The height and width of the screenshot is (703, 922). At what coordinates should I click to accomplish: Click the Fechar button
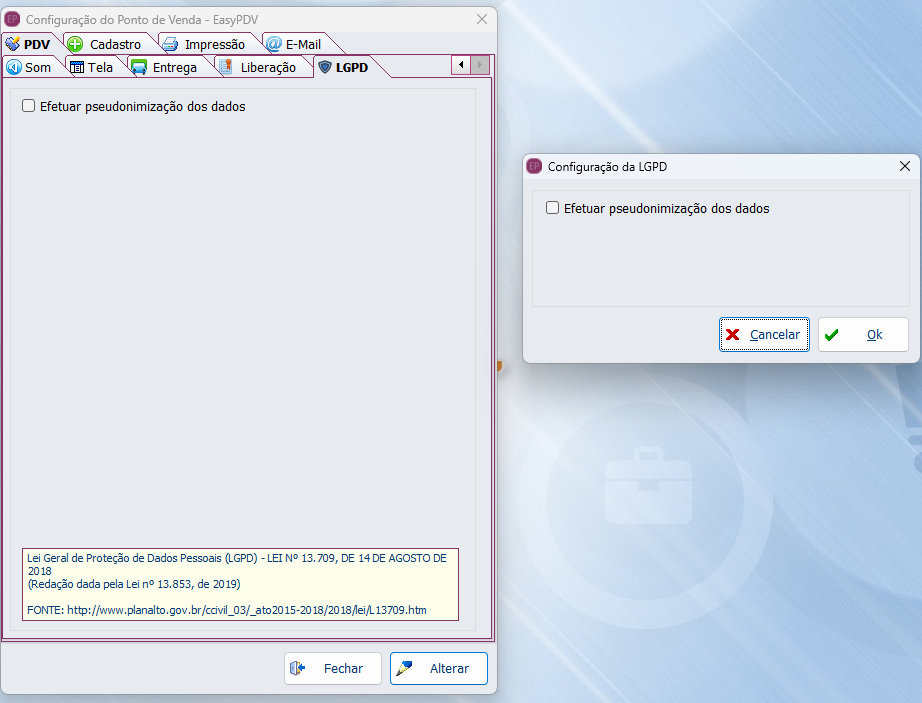(x=332, y=668)
